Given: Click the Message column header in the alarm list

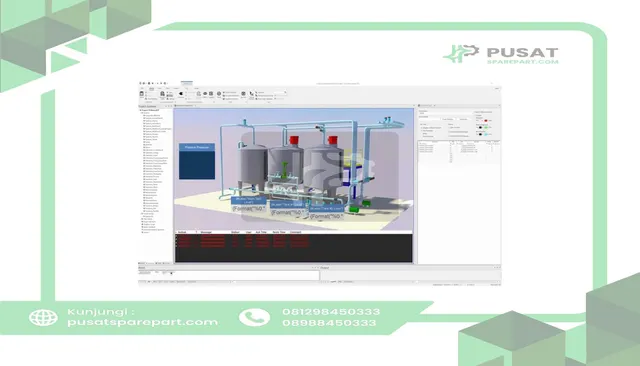Looking at the screenshot, I should click(207, 232).
